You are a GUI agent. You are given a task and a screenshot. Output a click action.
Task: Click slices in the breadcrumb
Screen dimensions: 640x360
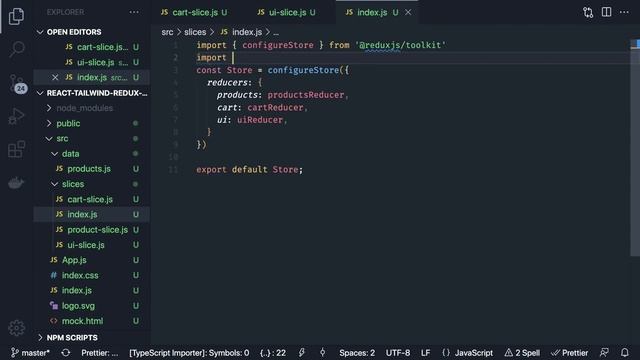[195, 32]
